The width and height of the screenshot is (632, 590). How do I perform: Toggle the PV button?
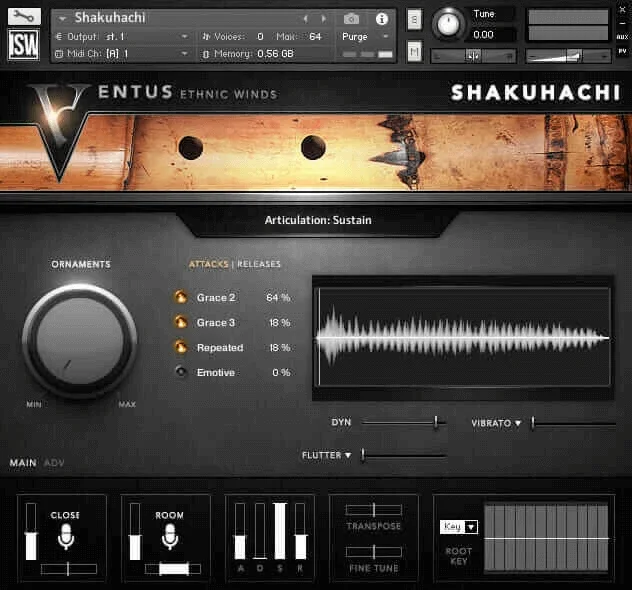(622, 51)
